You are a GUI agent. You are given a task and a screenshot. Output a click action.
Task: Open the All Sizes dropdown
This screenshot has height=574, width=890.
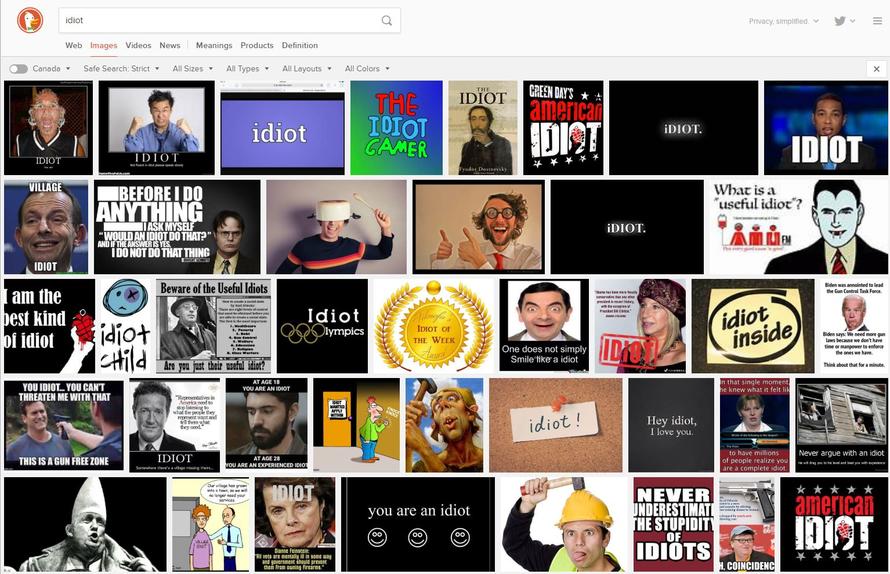[192, 69]
